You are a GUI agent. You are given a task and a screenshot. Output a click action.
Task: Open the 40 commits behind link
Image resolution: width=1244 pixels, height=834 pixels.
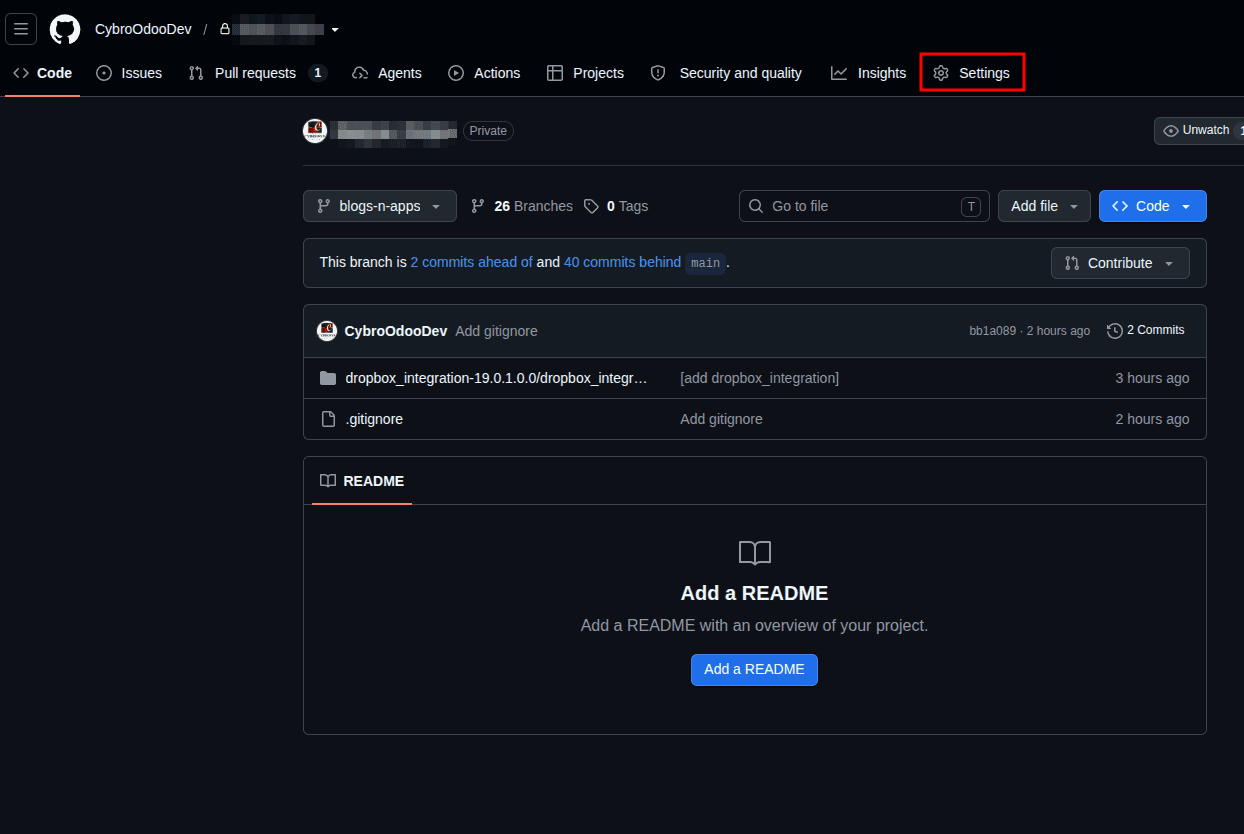click(x=622, y=262)
